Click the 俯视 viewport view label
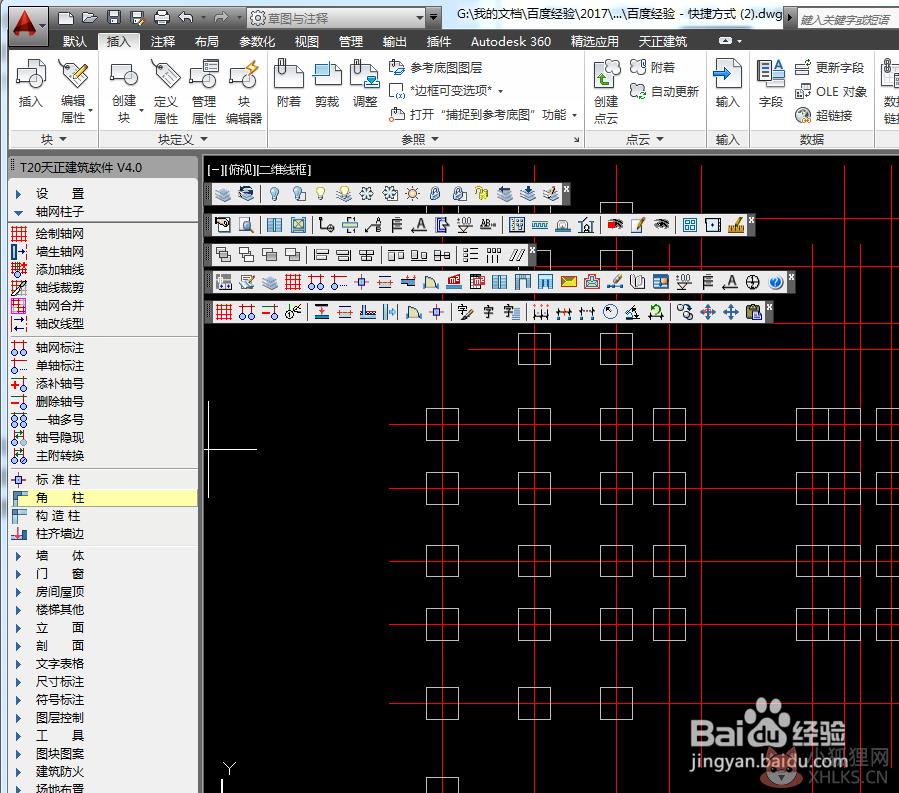Screen dimensions: 899x793 click(240, 170)
